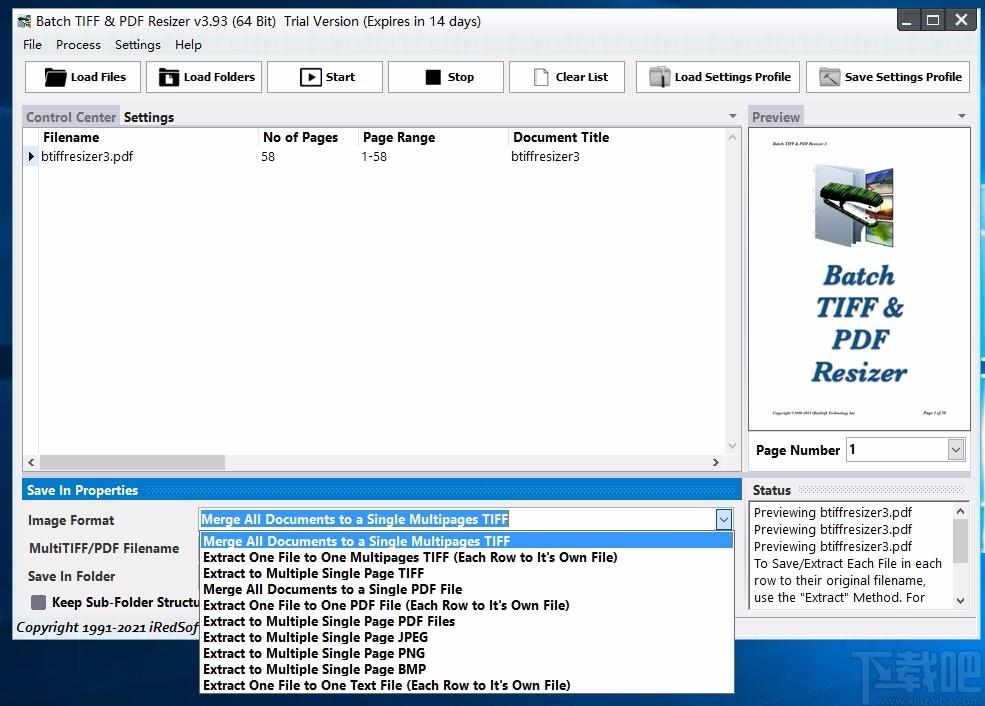Select Extract One File to One Multipages TIFF
Viewport: 985px width, 706px height.
[467, 557]
